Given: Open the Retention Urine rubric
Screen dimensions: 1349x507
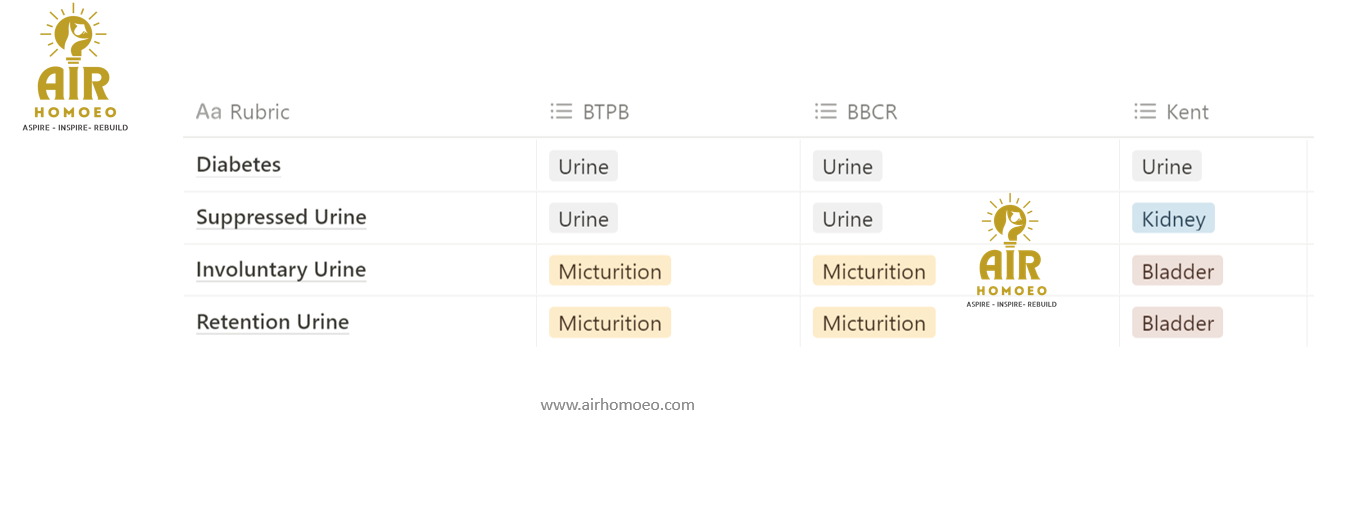Looking at the screenshot, I should point(272,322).
